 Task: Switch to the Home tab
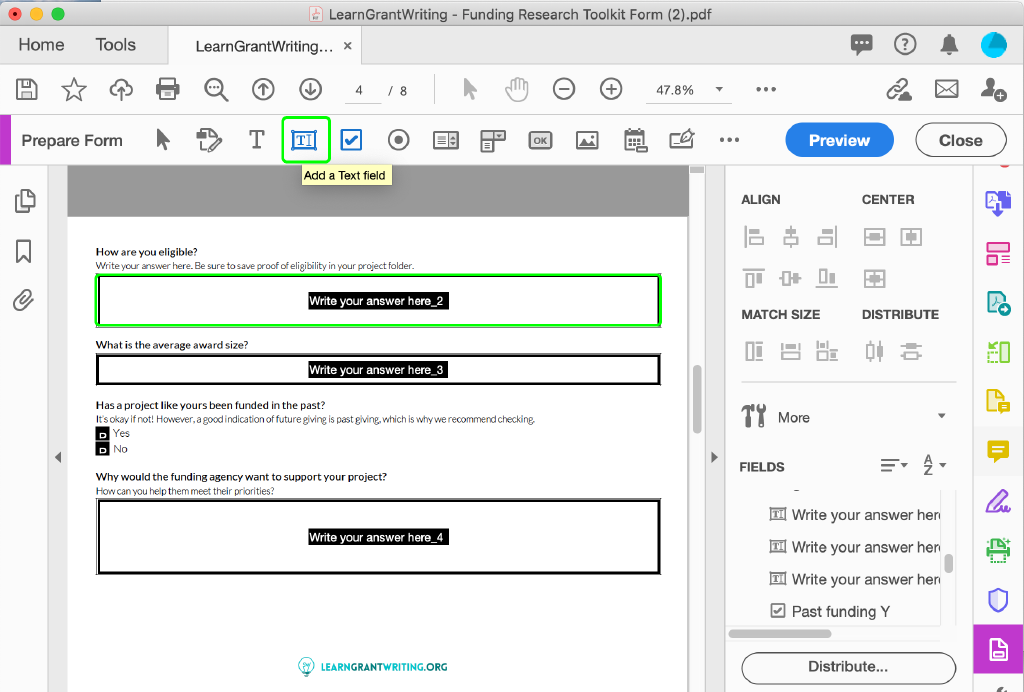pyautogui.click(x=41, y=45)
